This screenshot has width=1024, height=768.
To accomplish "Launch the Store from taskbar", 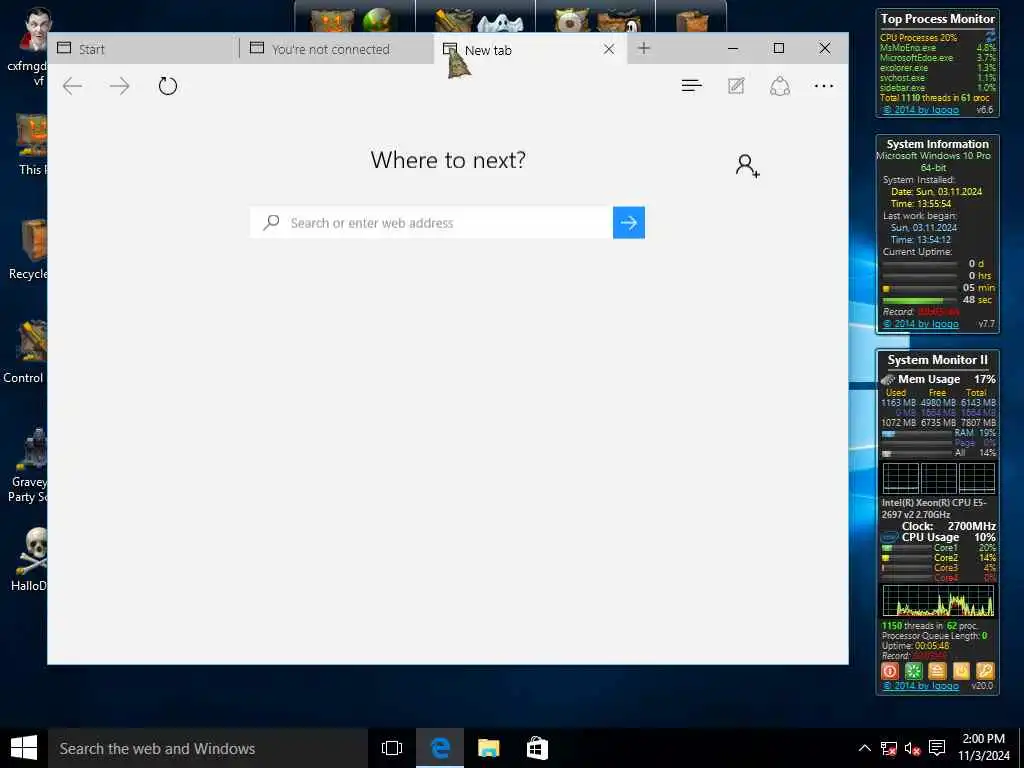I will click(537, 748).
